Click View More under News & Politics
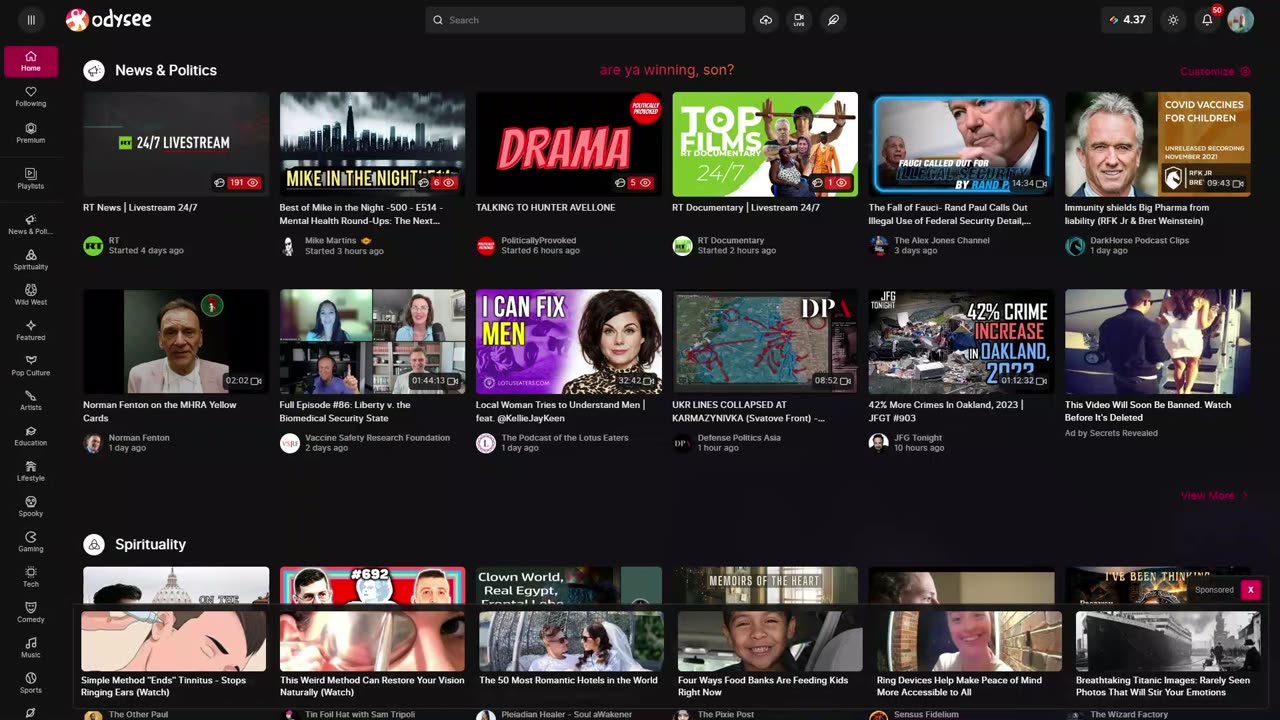 (1214, 495)
